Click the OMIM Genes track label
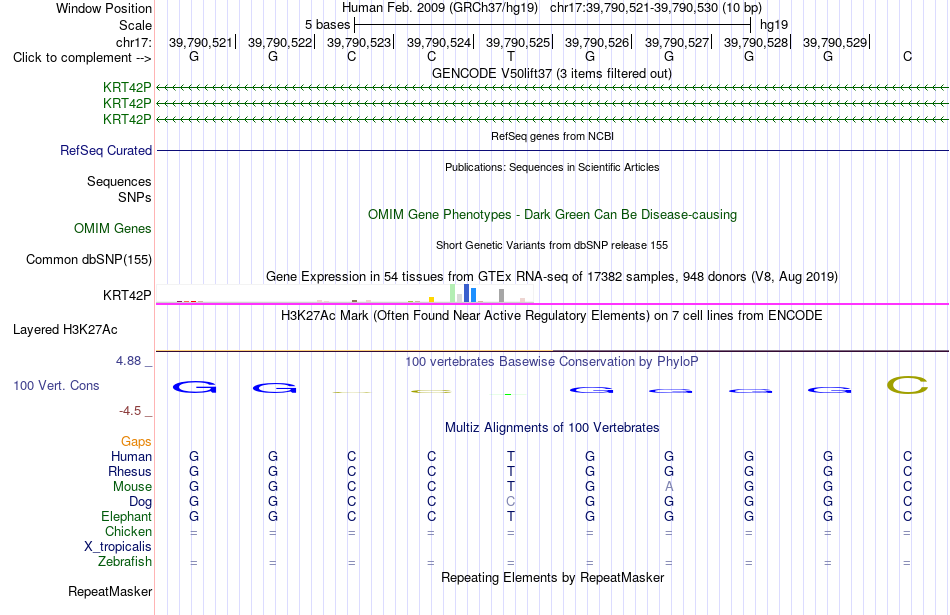The image size is (950, 615). click(x=112, y=228)
